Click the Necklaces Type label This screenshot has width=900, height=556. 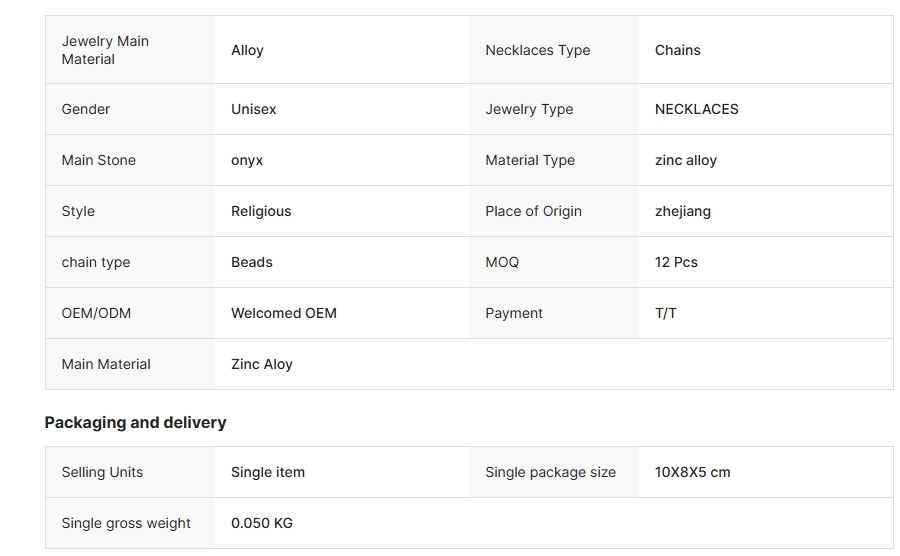point(538,50)
